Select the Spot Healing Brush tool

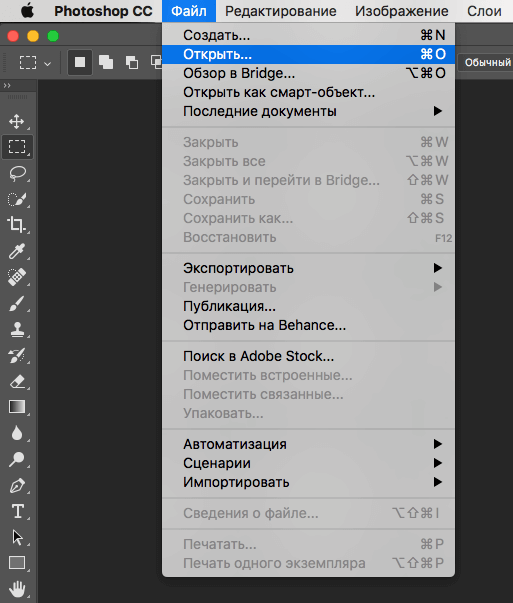17,277
